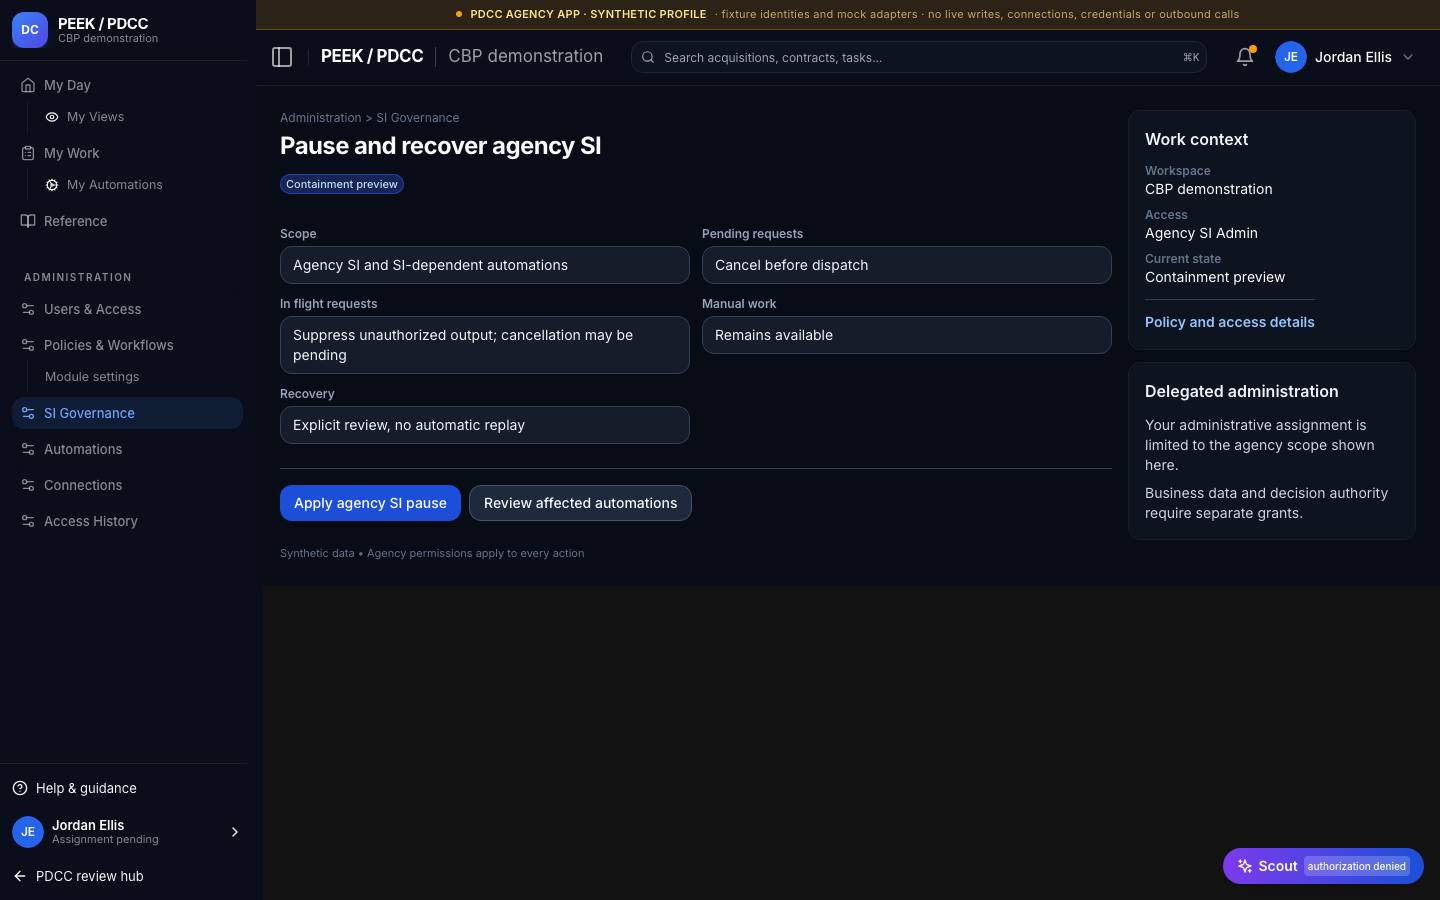1440x900 pixels.
Task: Click the Scope value field
Action: tap(485, 265)
